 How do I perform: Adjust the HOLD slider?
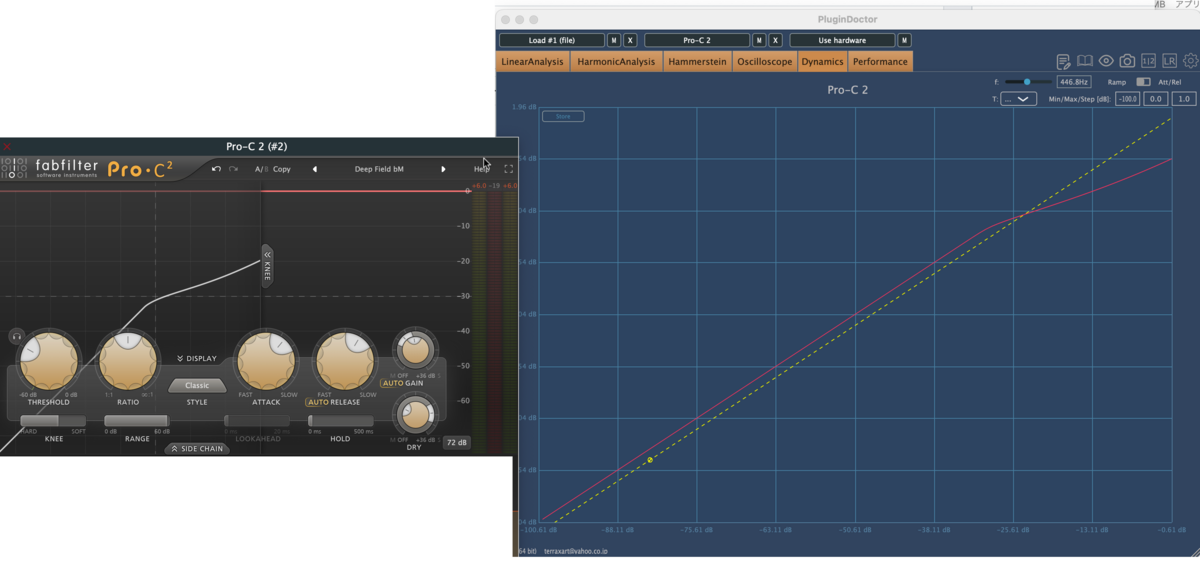tap(340, 421)
